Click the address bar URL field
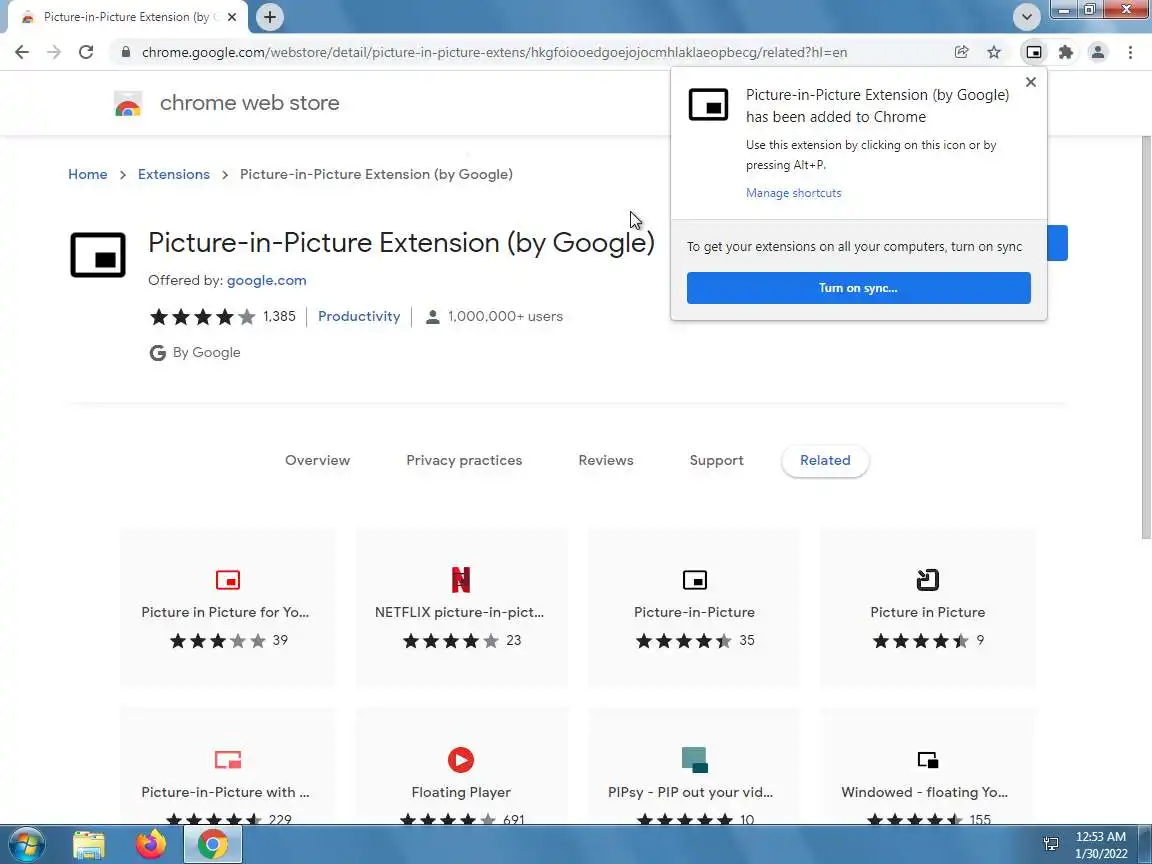Viewport: 1152px width, 864px height. pyautogui.click(x=494, y=52)
